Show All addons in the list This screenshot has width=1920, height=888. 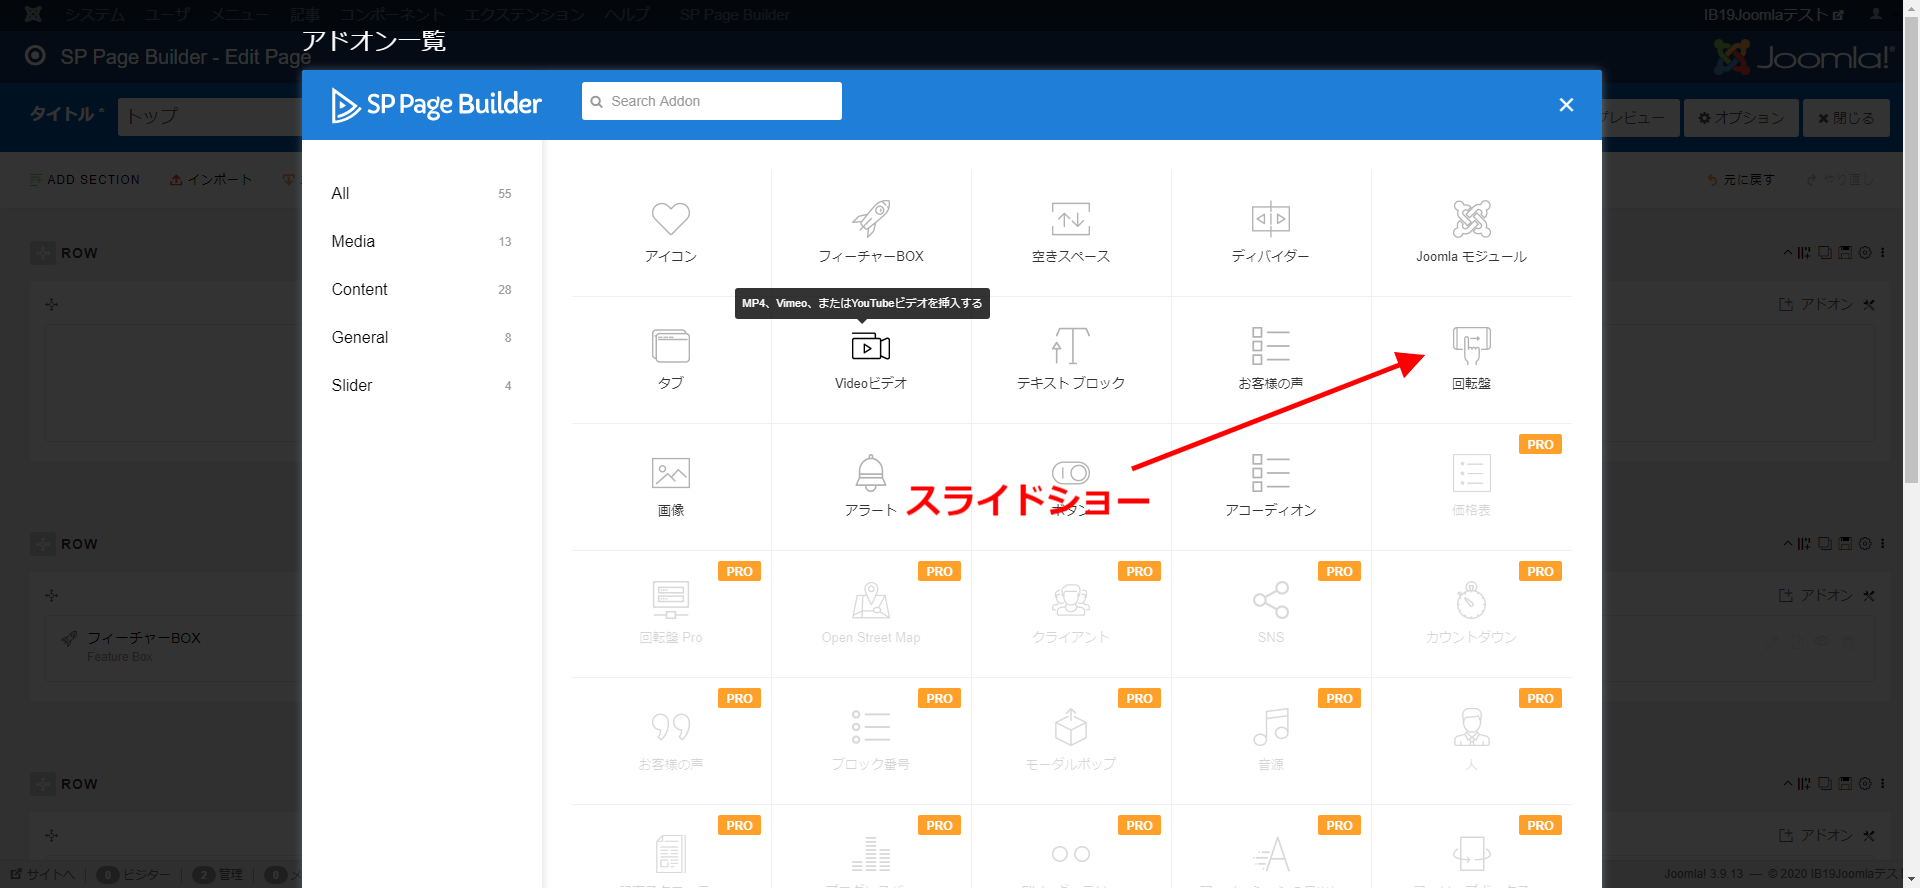[341, 194]
